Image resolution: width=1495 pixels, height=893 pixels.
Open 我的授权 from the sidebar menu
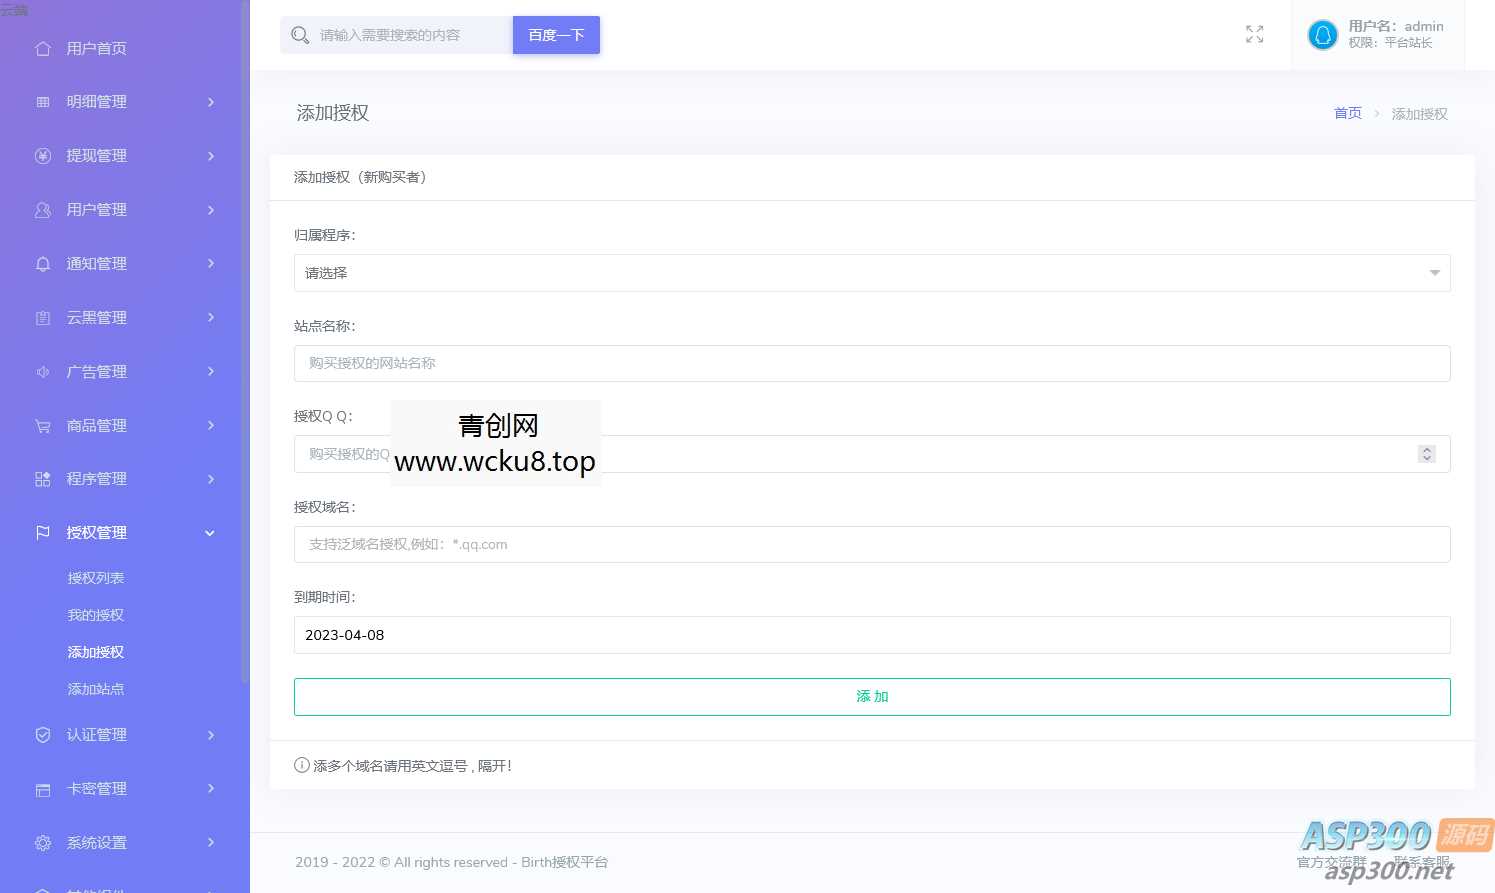[x=95, y=614]
